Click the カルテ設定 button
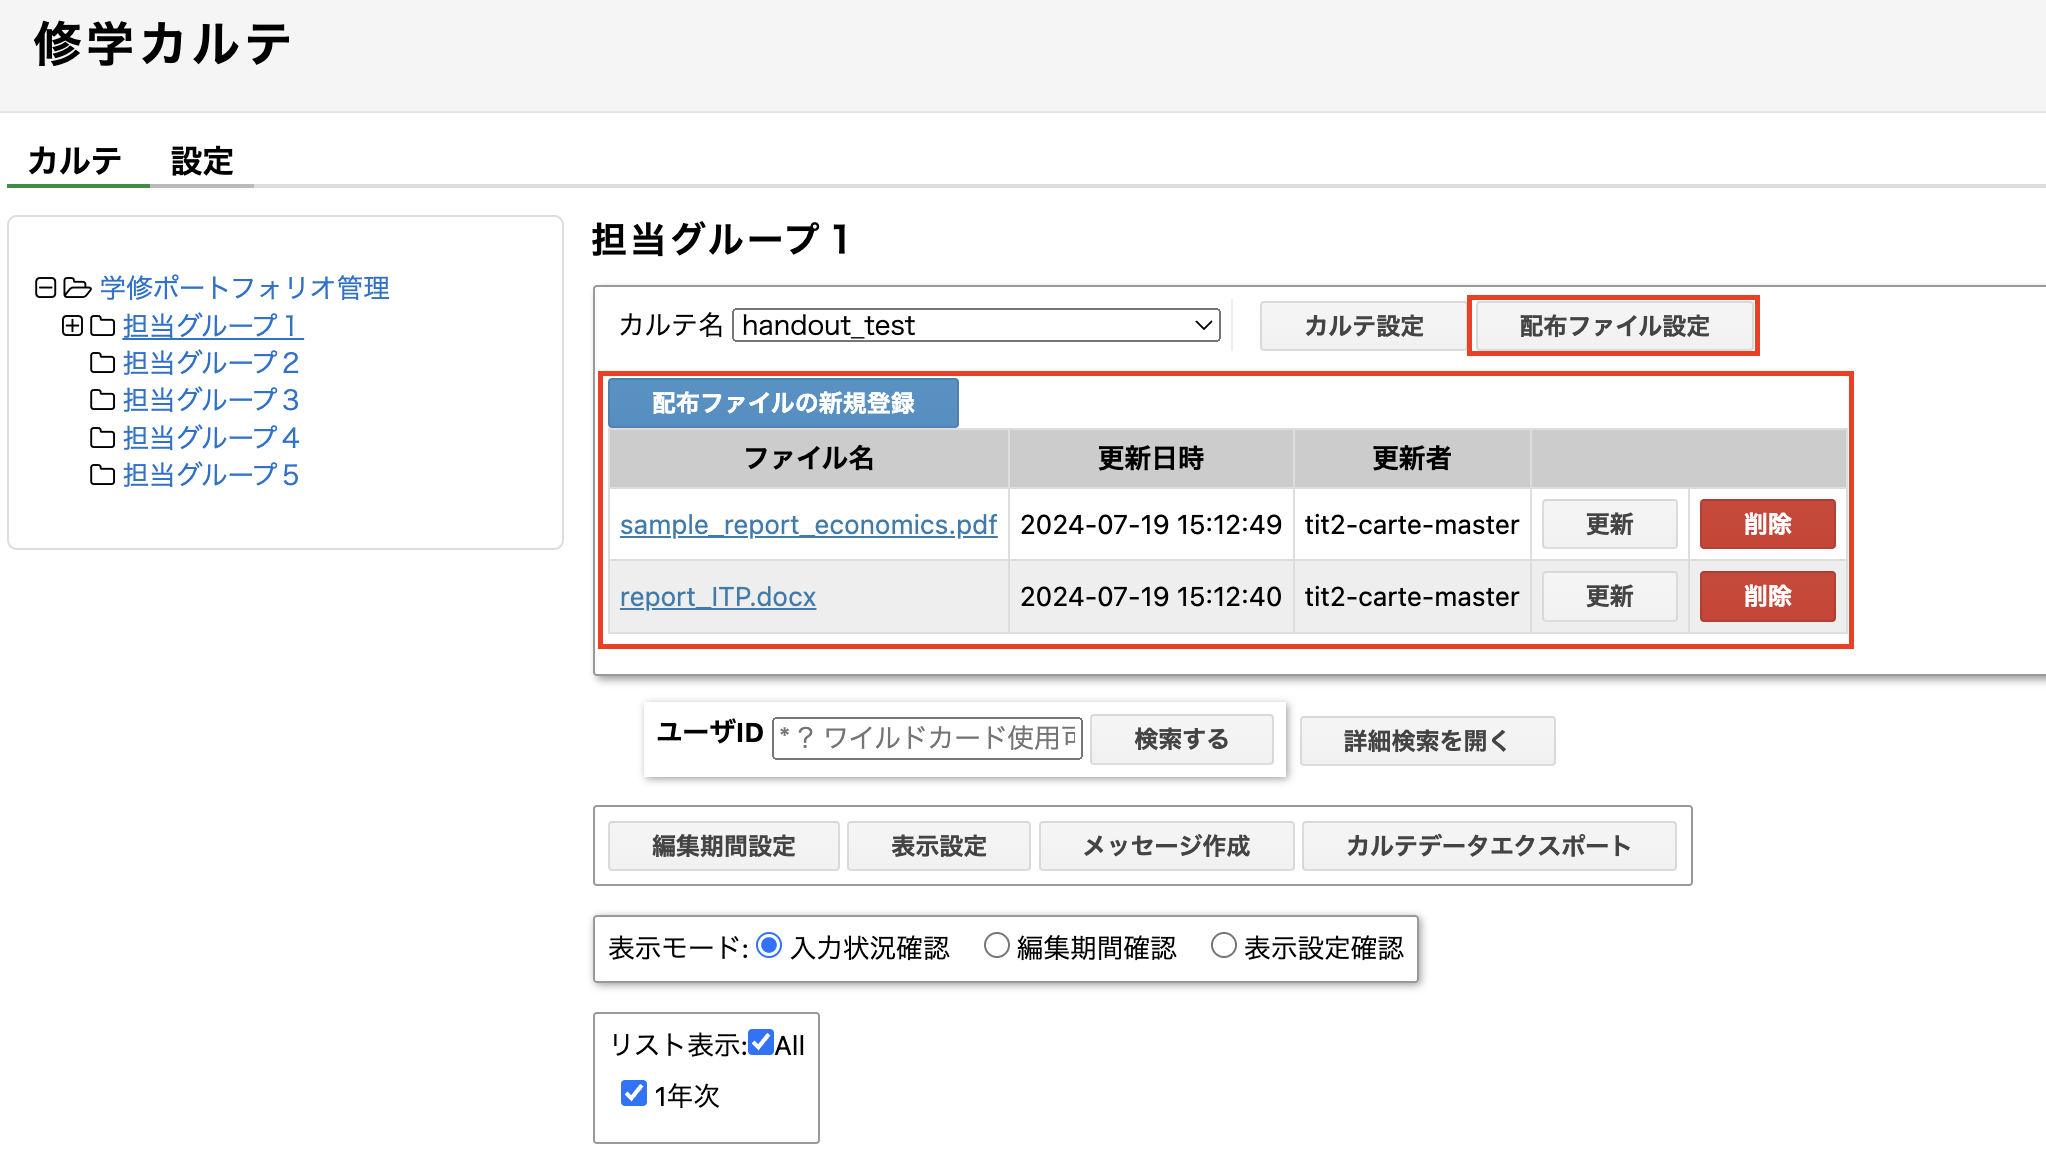Screen dimensions: 2046x1166 tap(1363, 326)
